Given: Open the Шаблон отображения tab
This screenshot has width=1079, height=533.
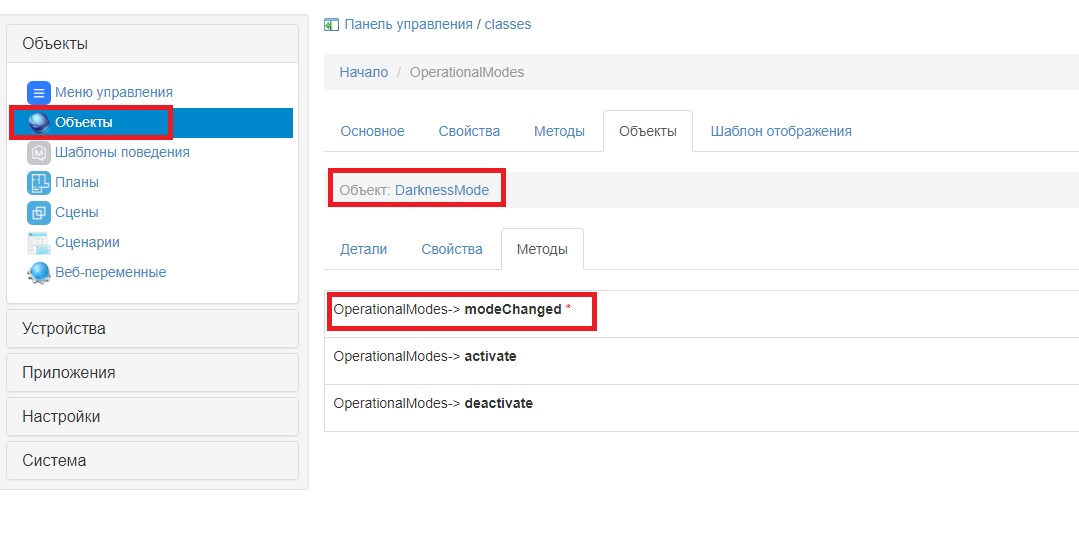Looking at the screenshot, I should [x=780, y=131].
